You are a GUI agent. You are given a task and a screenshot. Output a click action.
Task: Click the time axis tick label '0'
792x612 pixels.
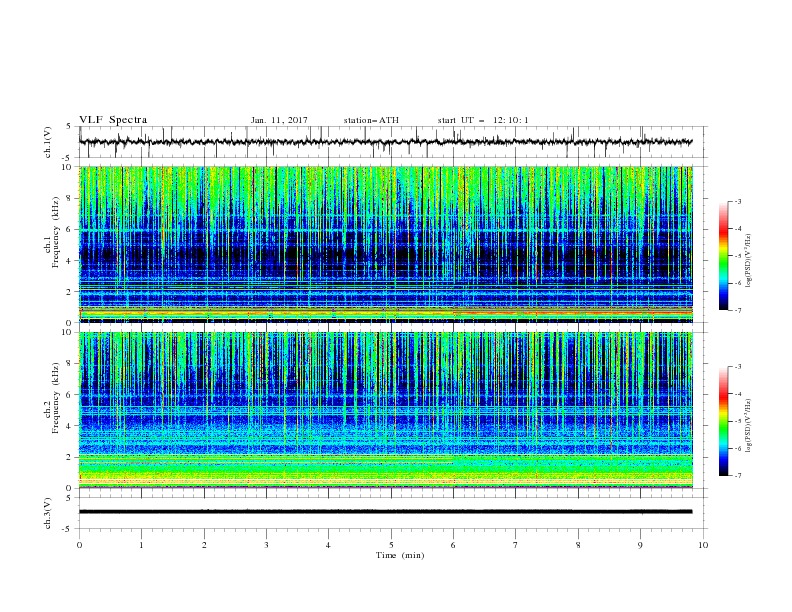79,545
